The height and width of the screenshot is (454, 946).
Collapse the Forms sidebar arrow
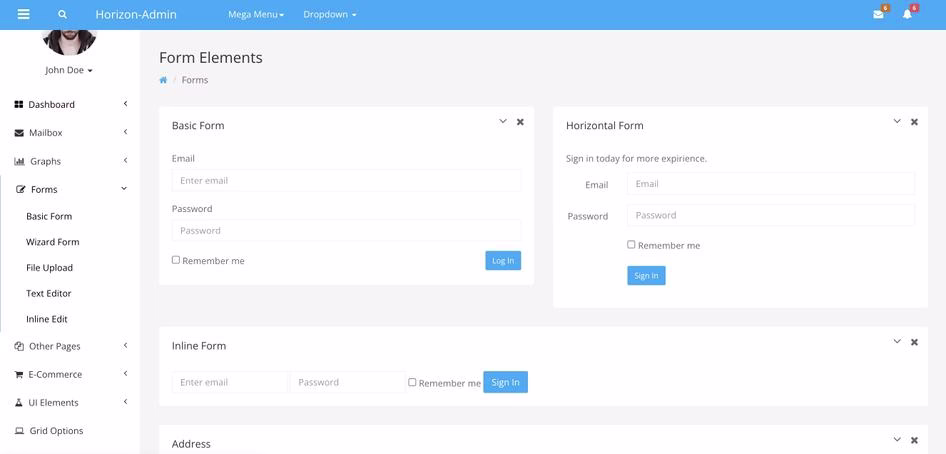pos(124,189)
